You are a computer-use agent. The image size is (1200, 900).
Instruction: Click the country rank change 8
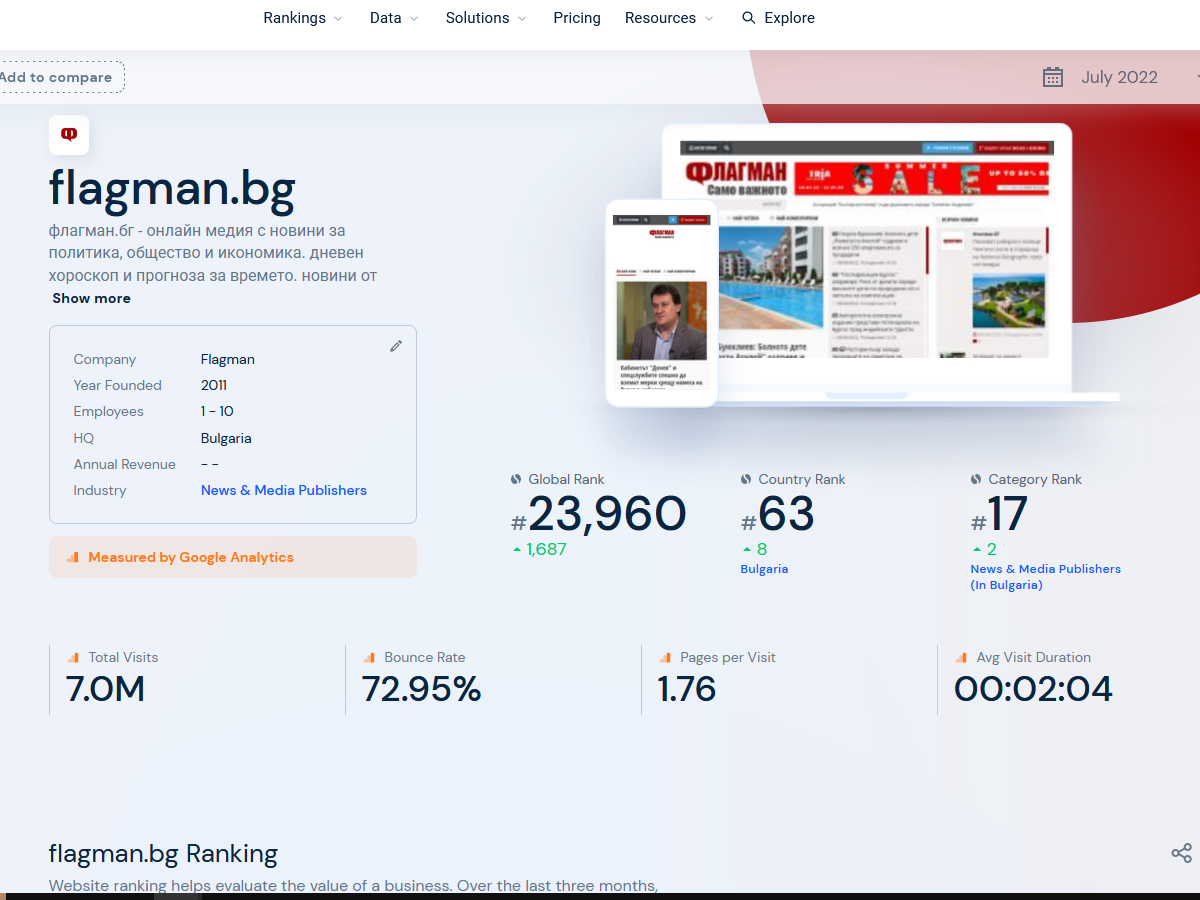point(762,549)
